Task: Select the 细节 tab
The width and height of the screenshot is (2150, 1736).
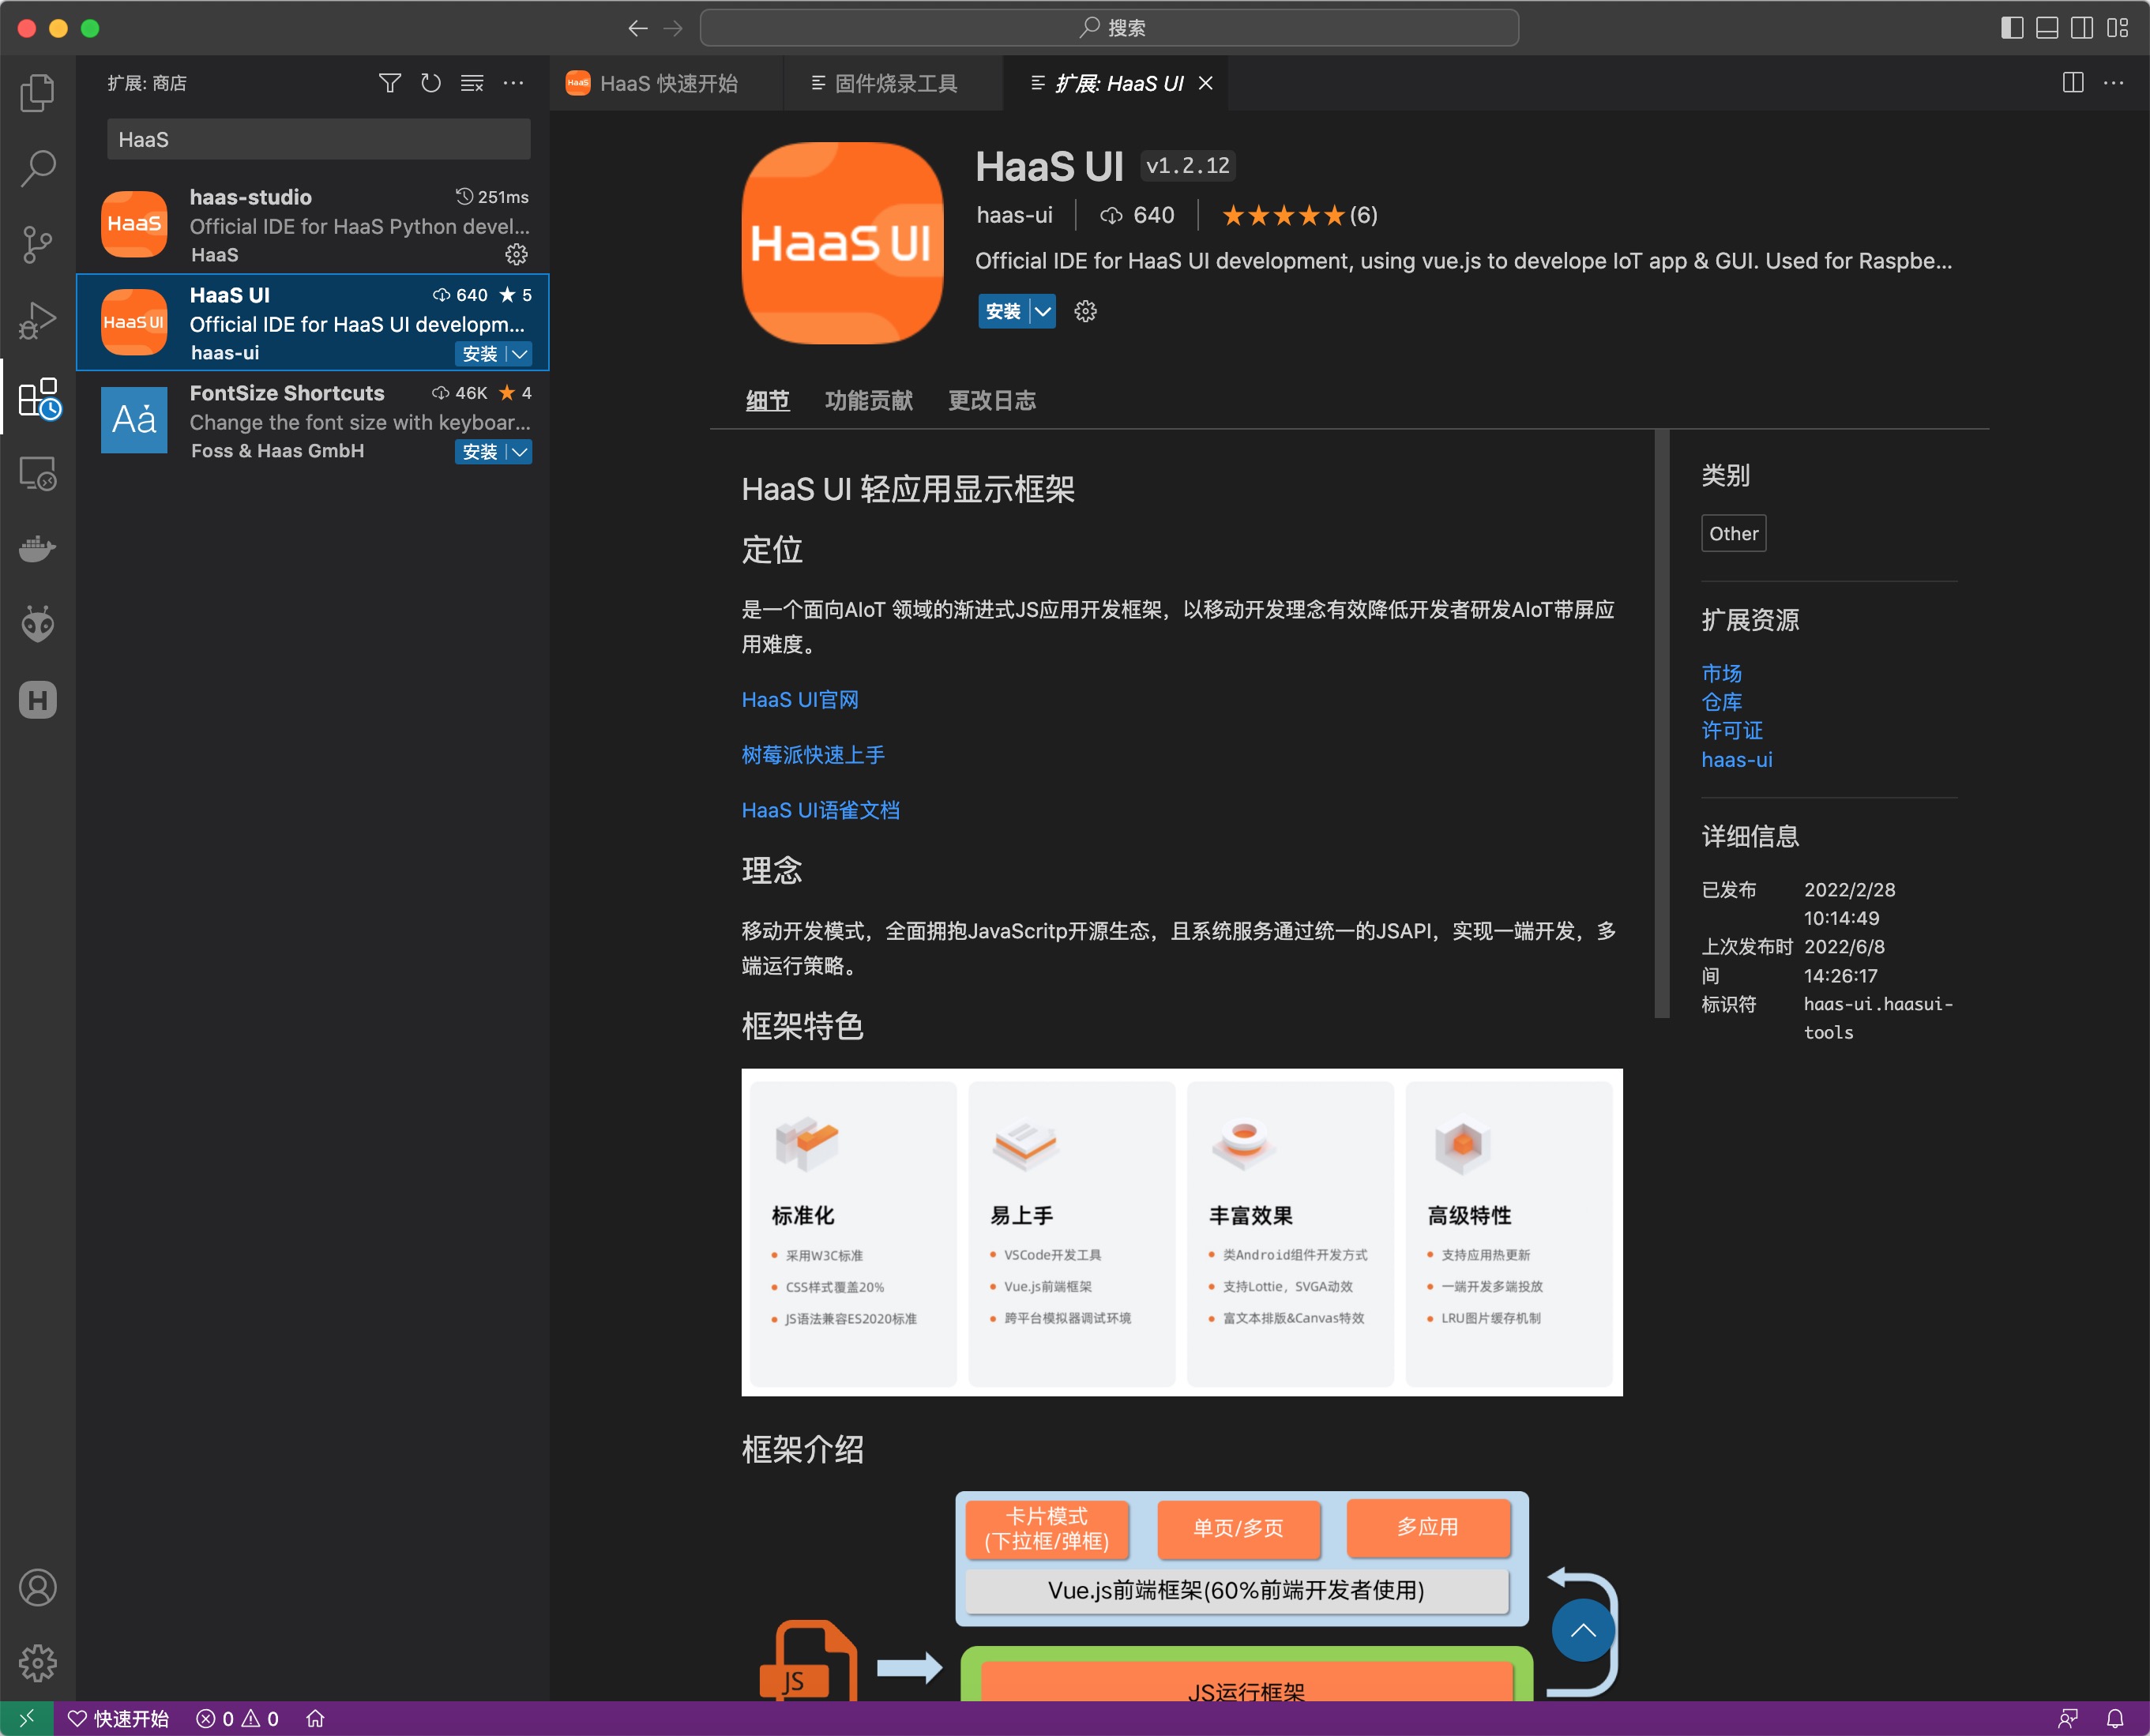Action: click(767, 400)
